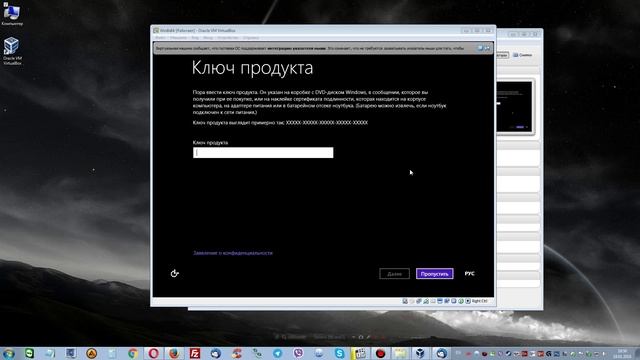Click the green mouse integration status icon
Image resolution: width=640 pixels, height=360 pixels.
point(461,301)
